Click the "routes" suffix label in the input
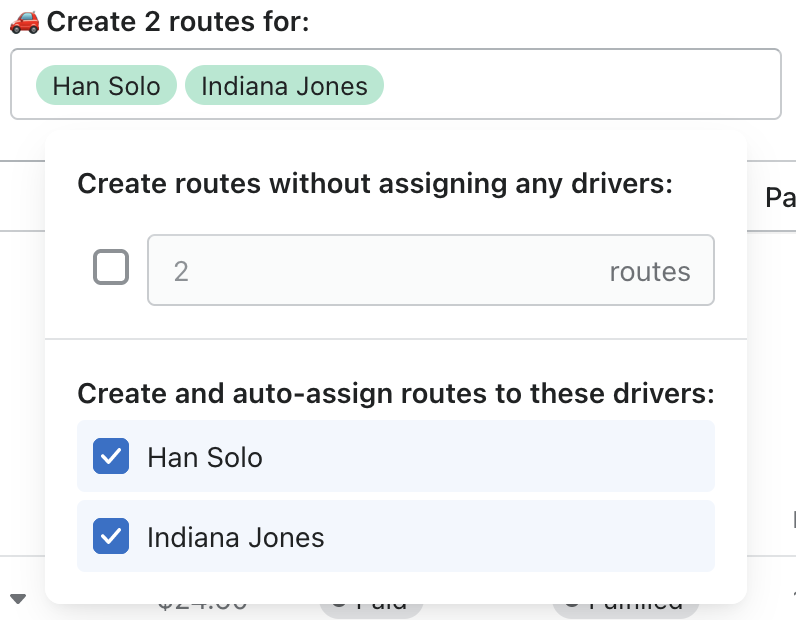Viewport: 796px width, 620px height. [x=650, y=271]
